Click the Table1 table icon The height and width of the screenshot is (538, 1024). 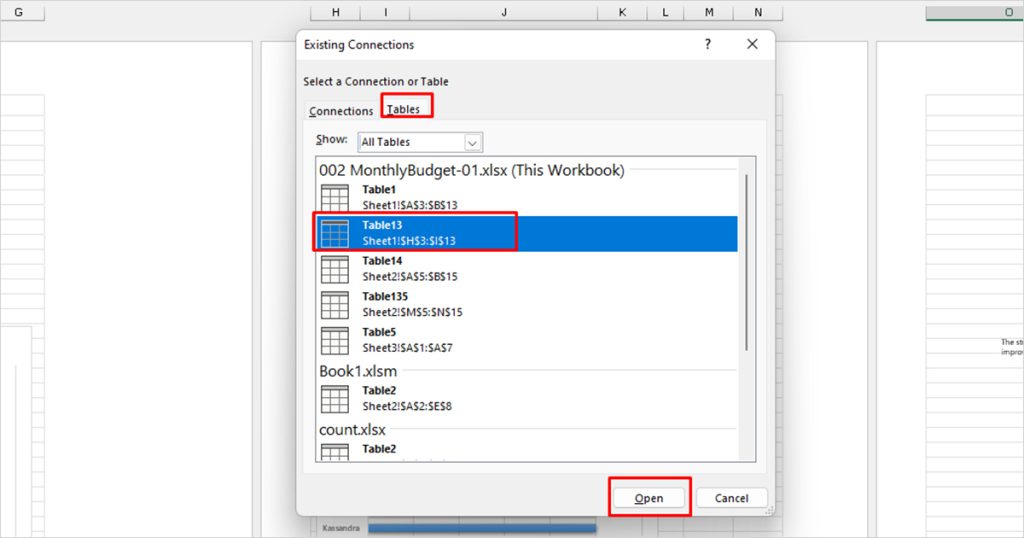(x=334, y=198)
